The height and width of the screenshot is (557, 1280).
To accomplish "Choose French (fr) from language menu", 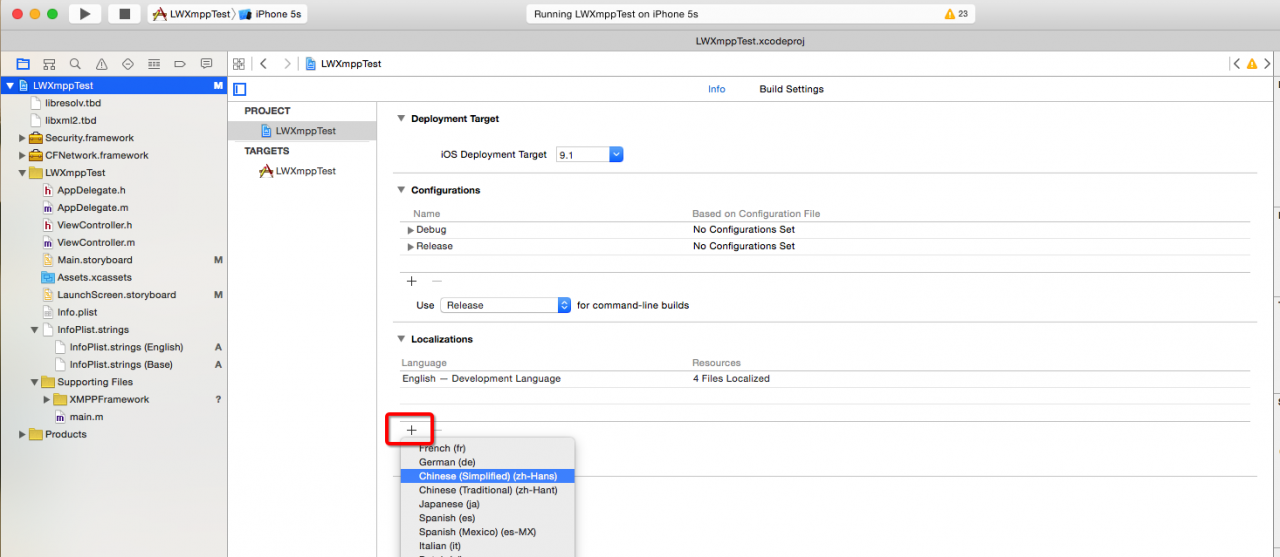I will (488, 448).
